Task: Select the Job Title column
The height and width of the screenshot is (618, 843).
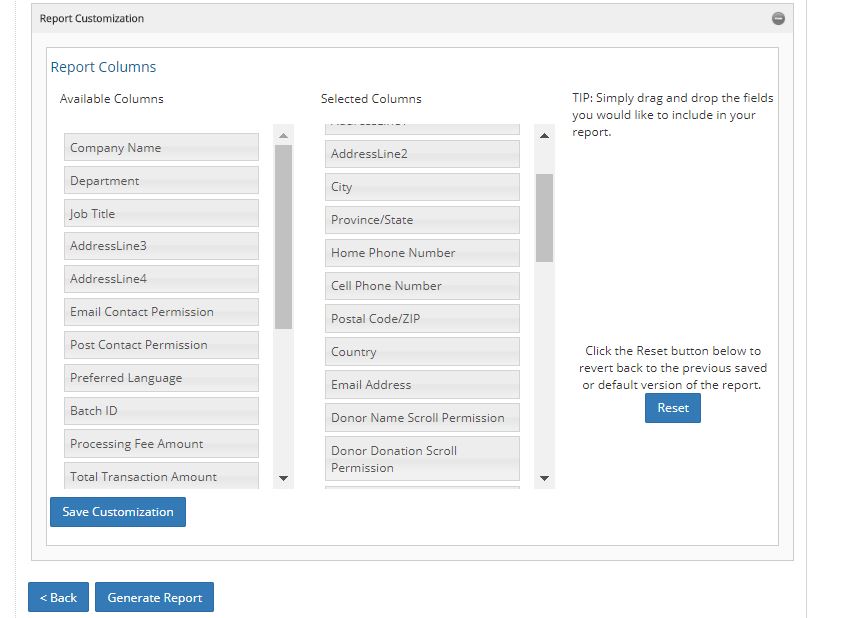Action: tap(161, 213)
